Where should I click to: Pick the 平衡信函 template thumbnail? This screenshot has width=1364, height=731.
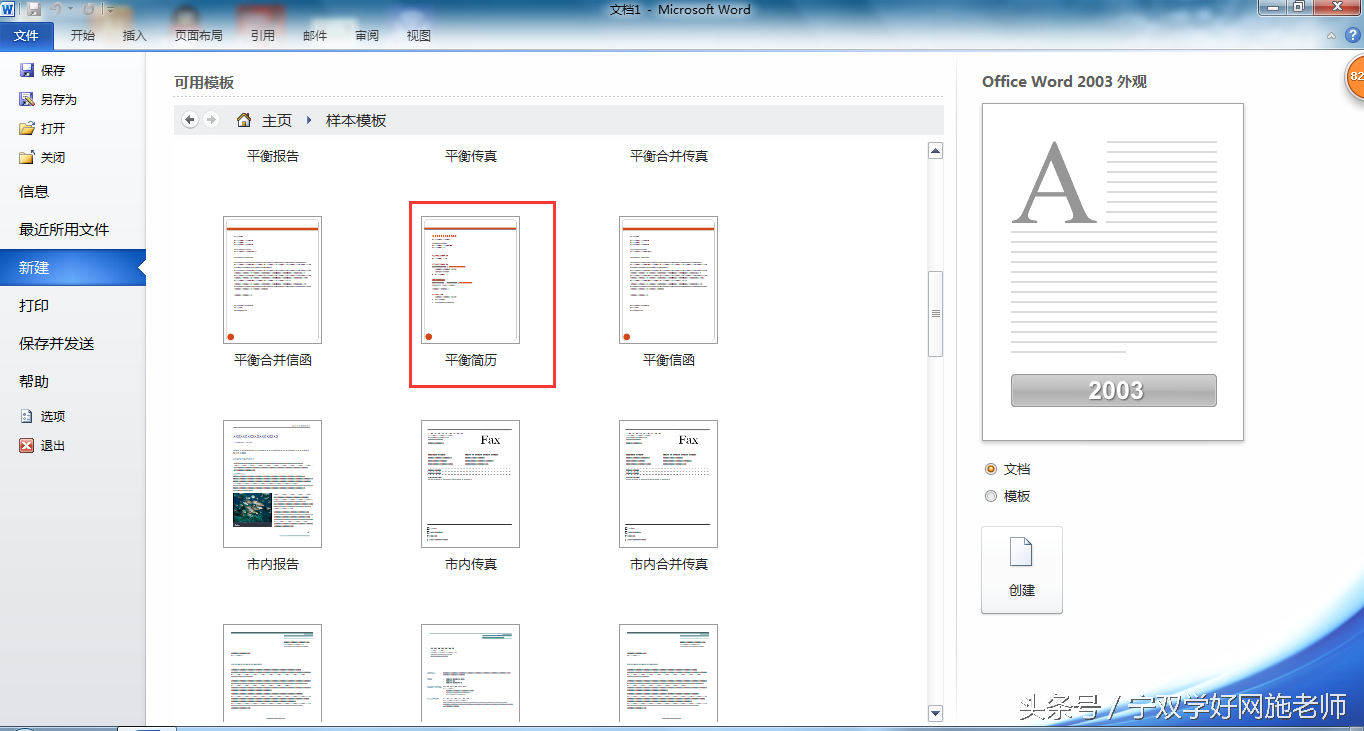tap(668, 280)
